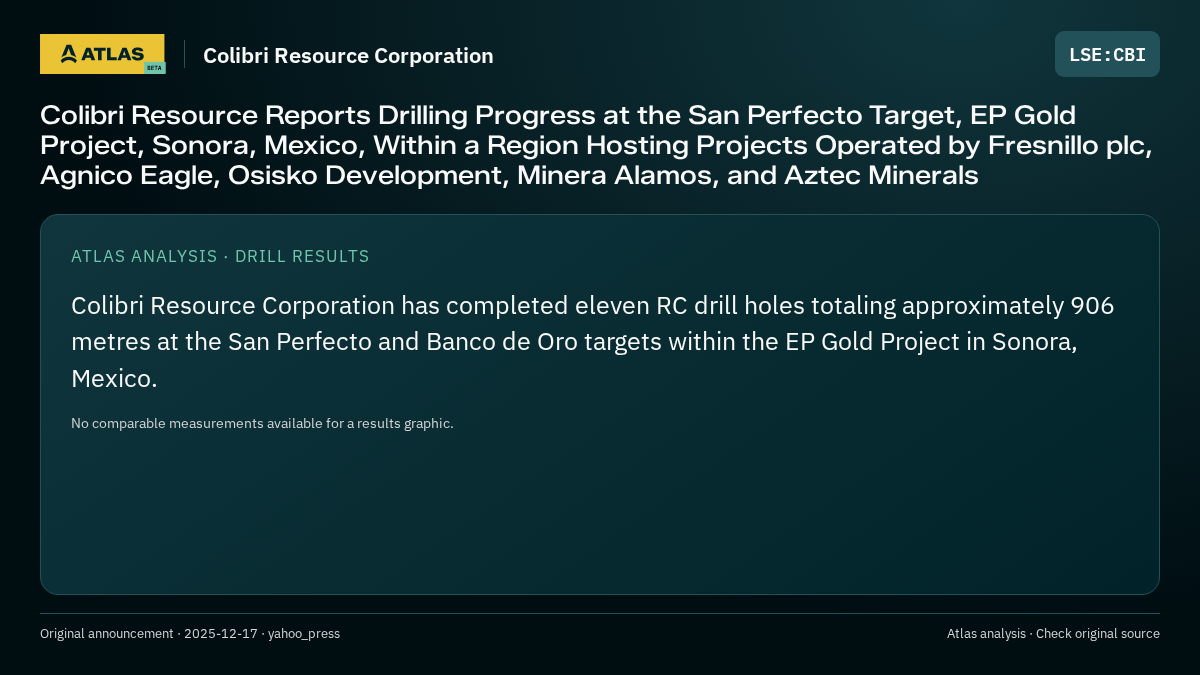Click the 'ATLAS ANALYSIS · DRILL RESULTS' label
Viewport: 1200px width, 675px height.
pyautogui.click(x=220, y=256)
